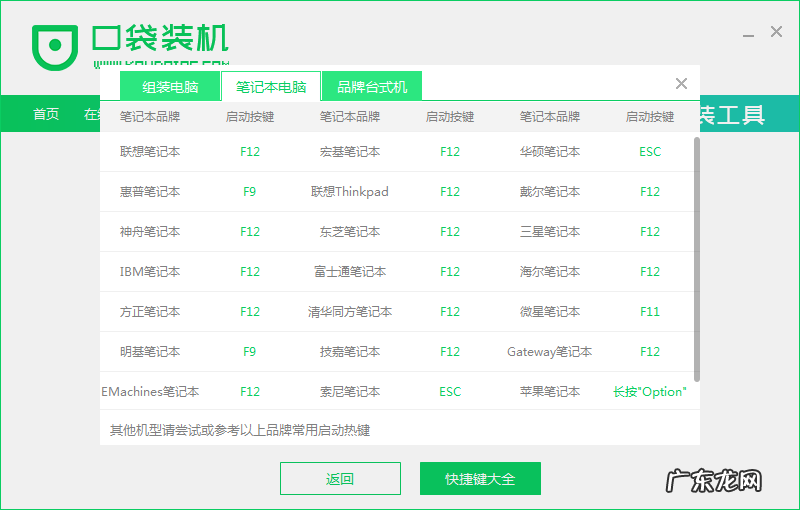
Task: Open 快捷键大全 button
Action: (480, 478)
